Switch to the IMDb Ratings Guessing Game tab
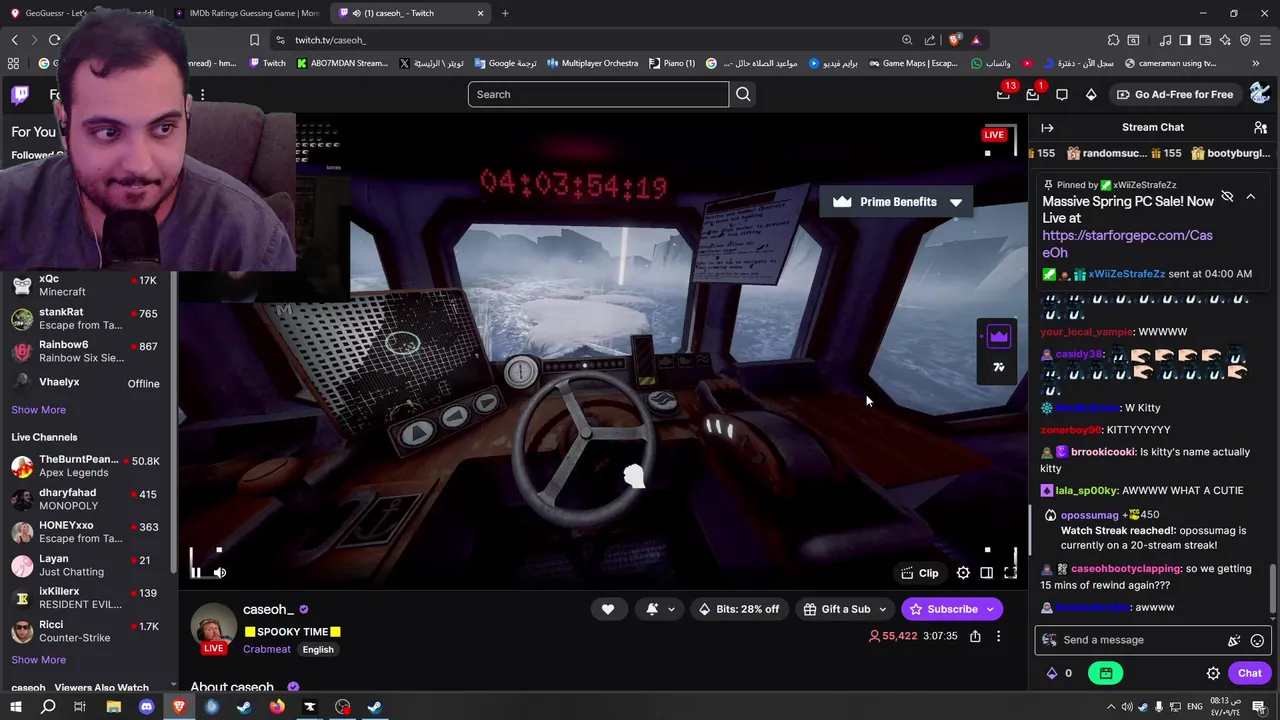This screenshot has width=1280, height=720. pos(246,13)
